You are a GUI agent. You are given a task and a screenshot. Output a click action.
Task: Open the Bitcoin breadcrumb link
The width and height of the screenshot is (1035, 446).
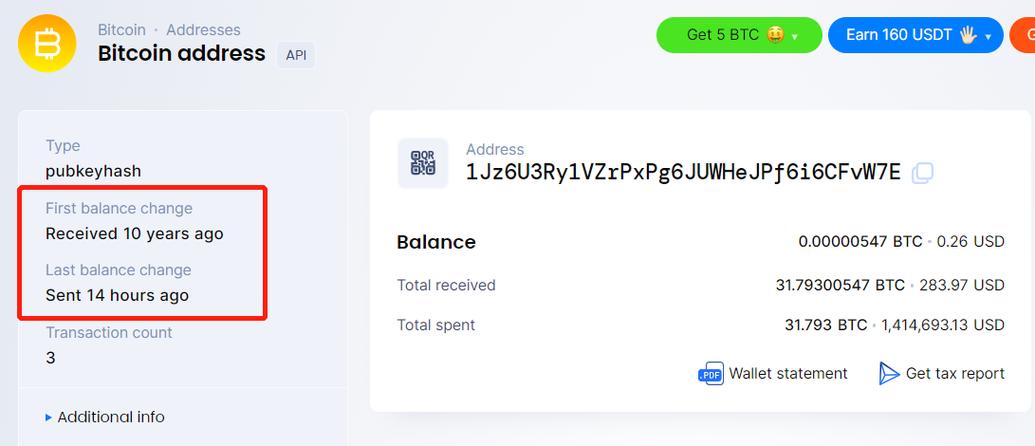coord(121,30)
